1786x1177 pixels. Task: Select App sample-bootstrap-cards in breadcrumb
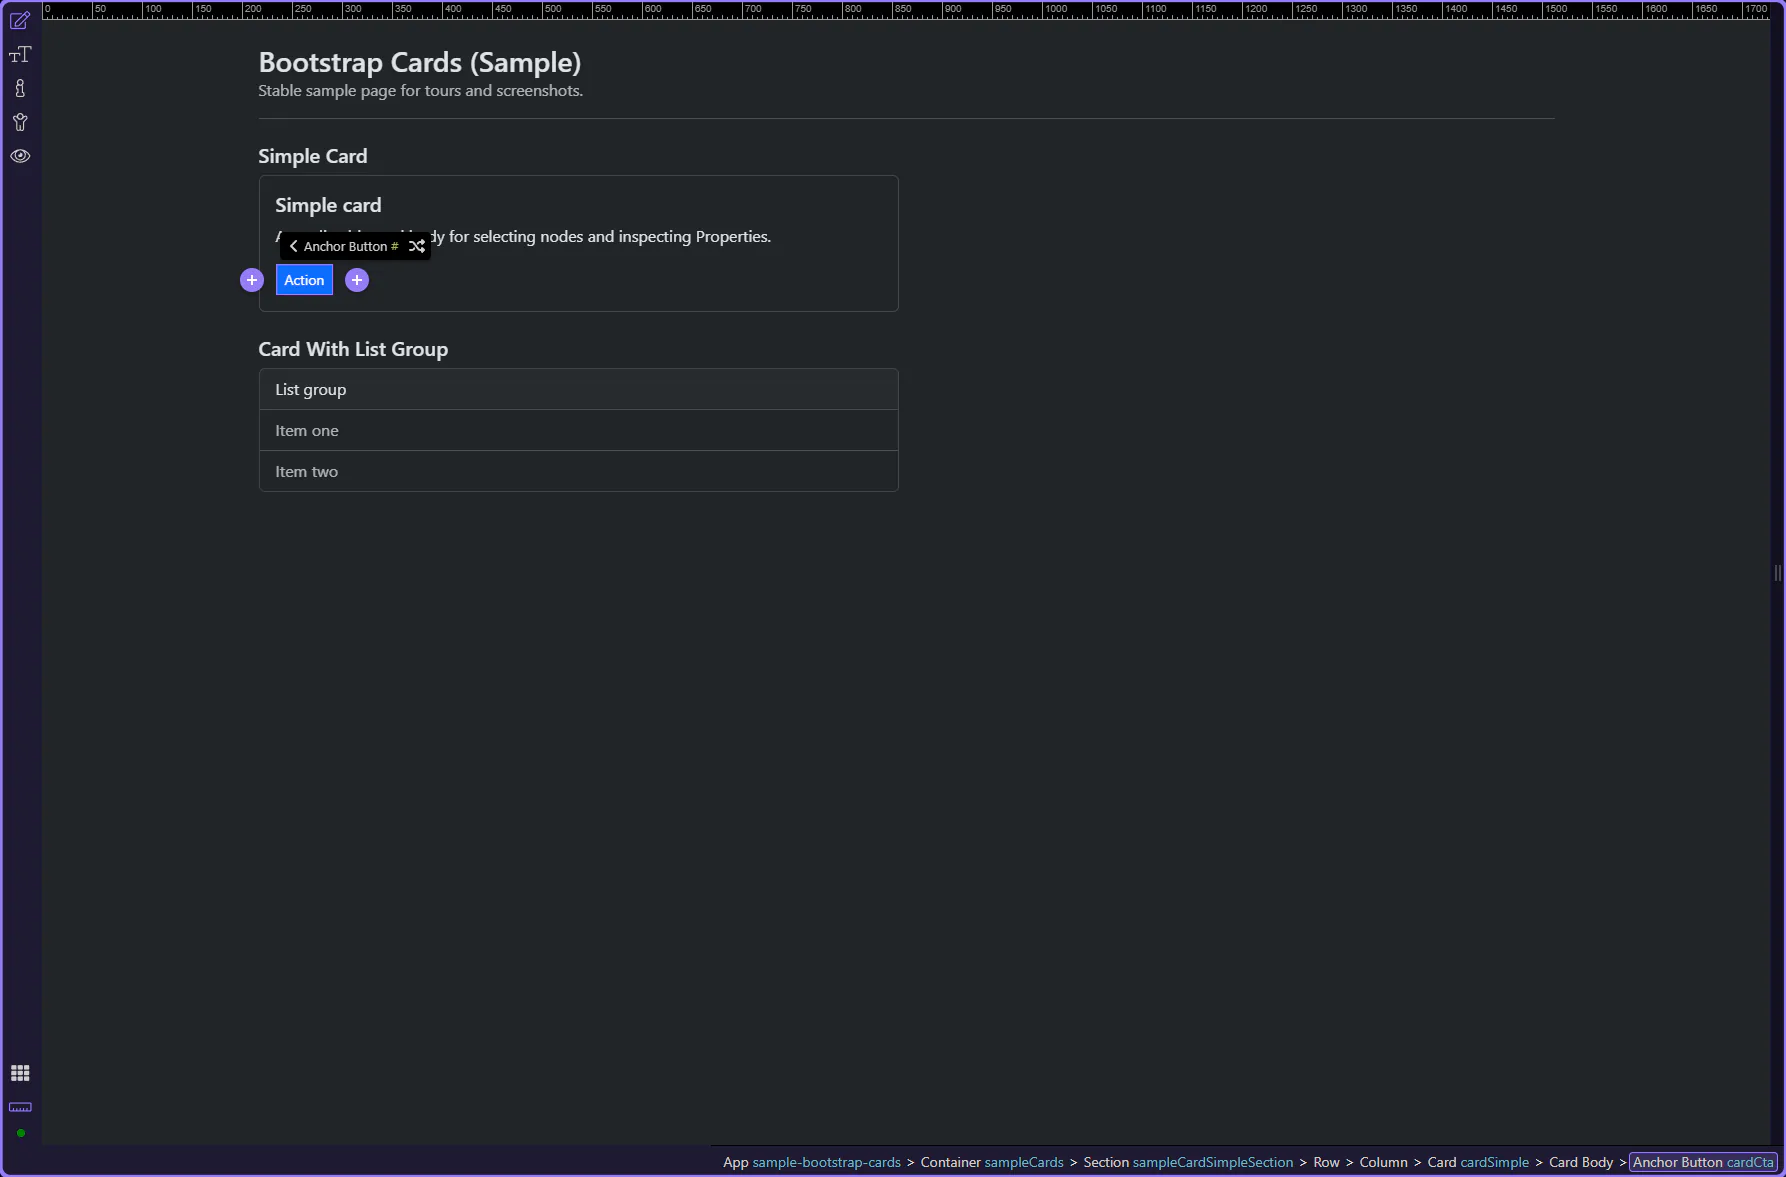pyautogui.click(x=811, y=1162)
